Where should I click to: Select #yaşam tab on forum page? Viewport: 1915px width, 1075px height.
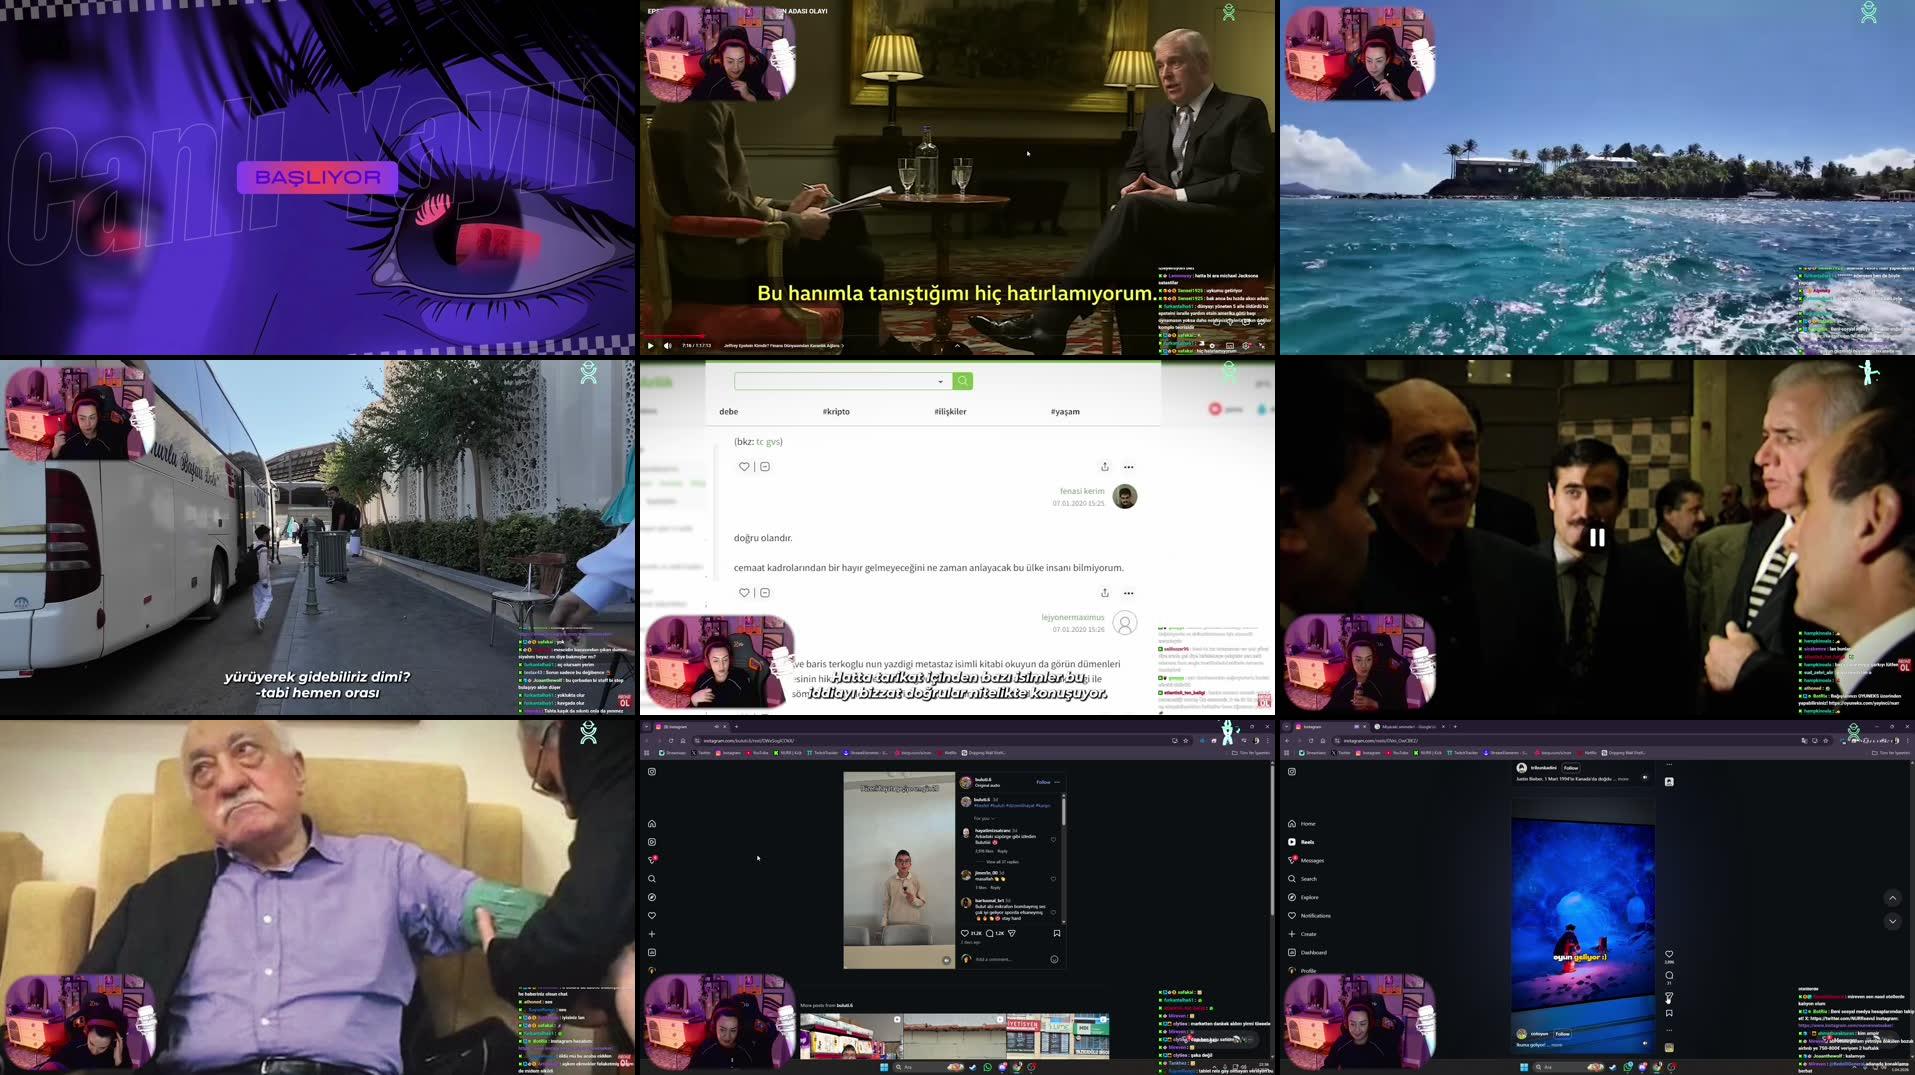tap(1065, 412)
